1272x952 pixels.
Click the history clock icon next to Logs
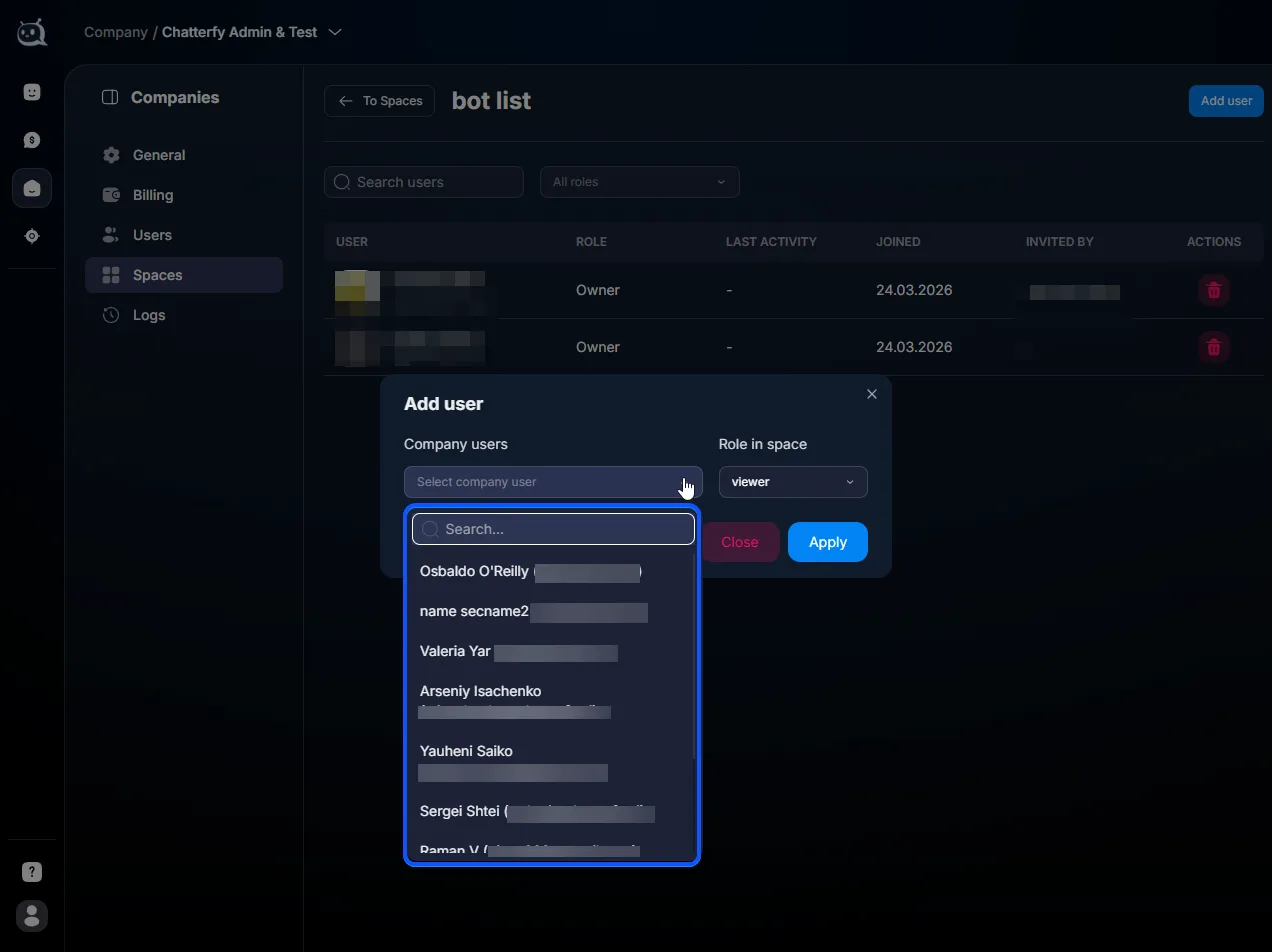(111, 315)
